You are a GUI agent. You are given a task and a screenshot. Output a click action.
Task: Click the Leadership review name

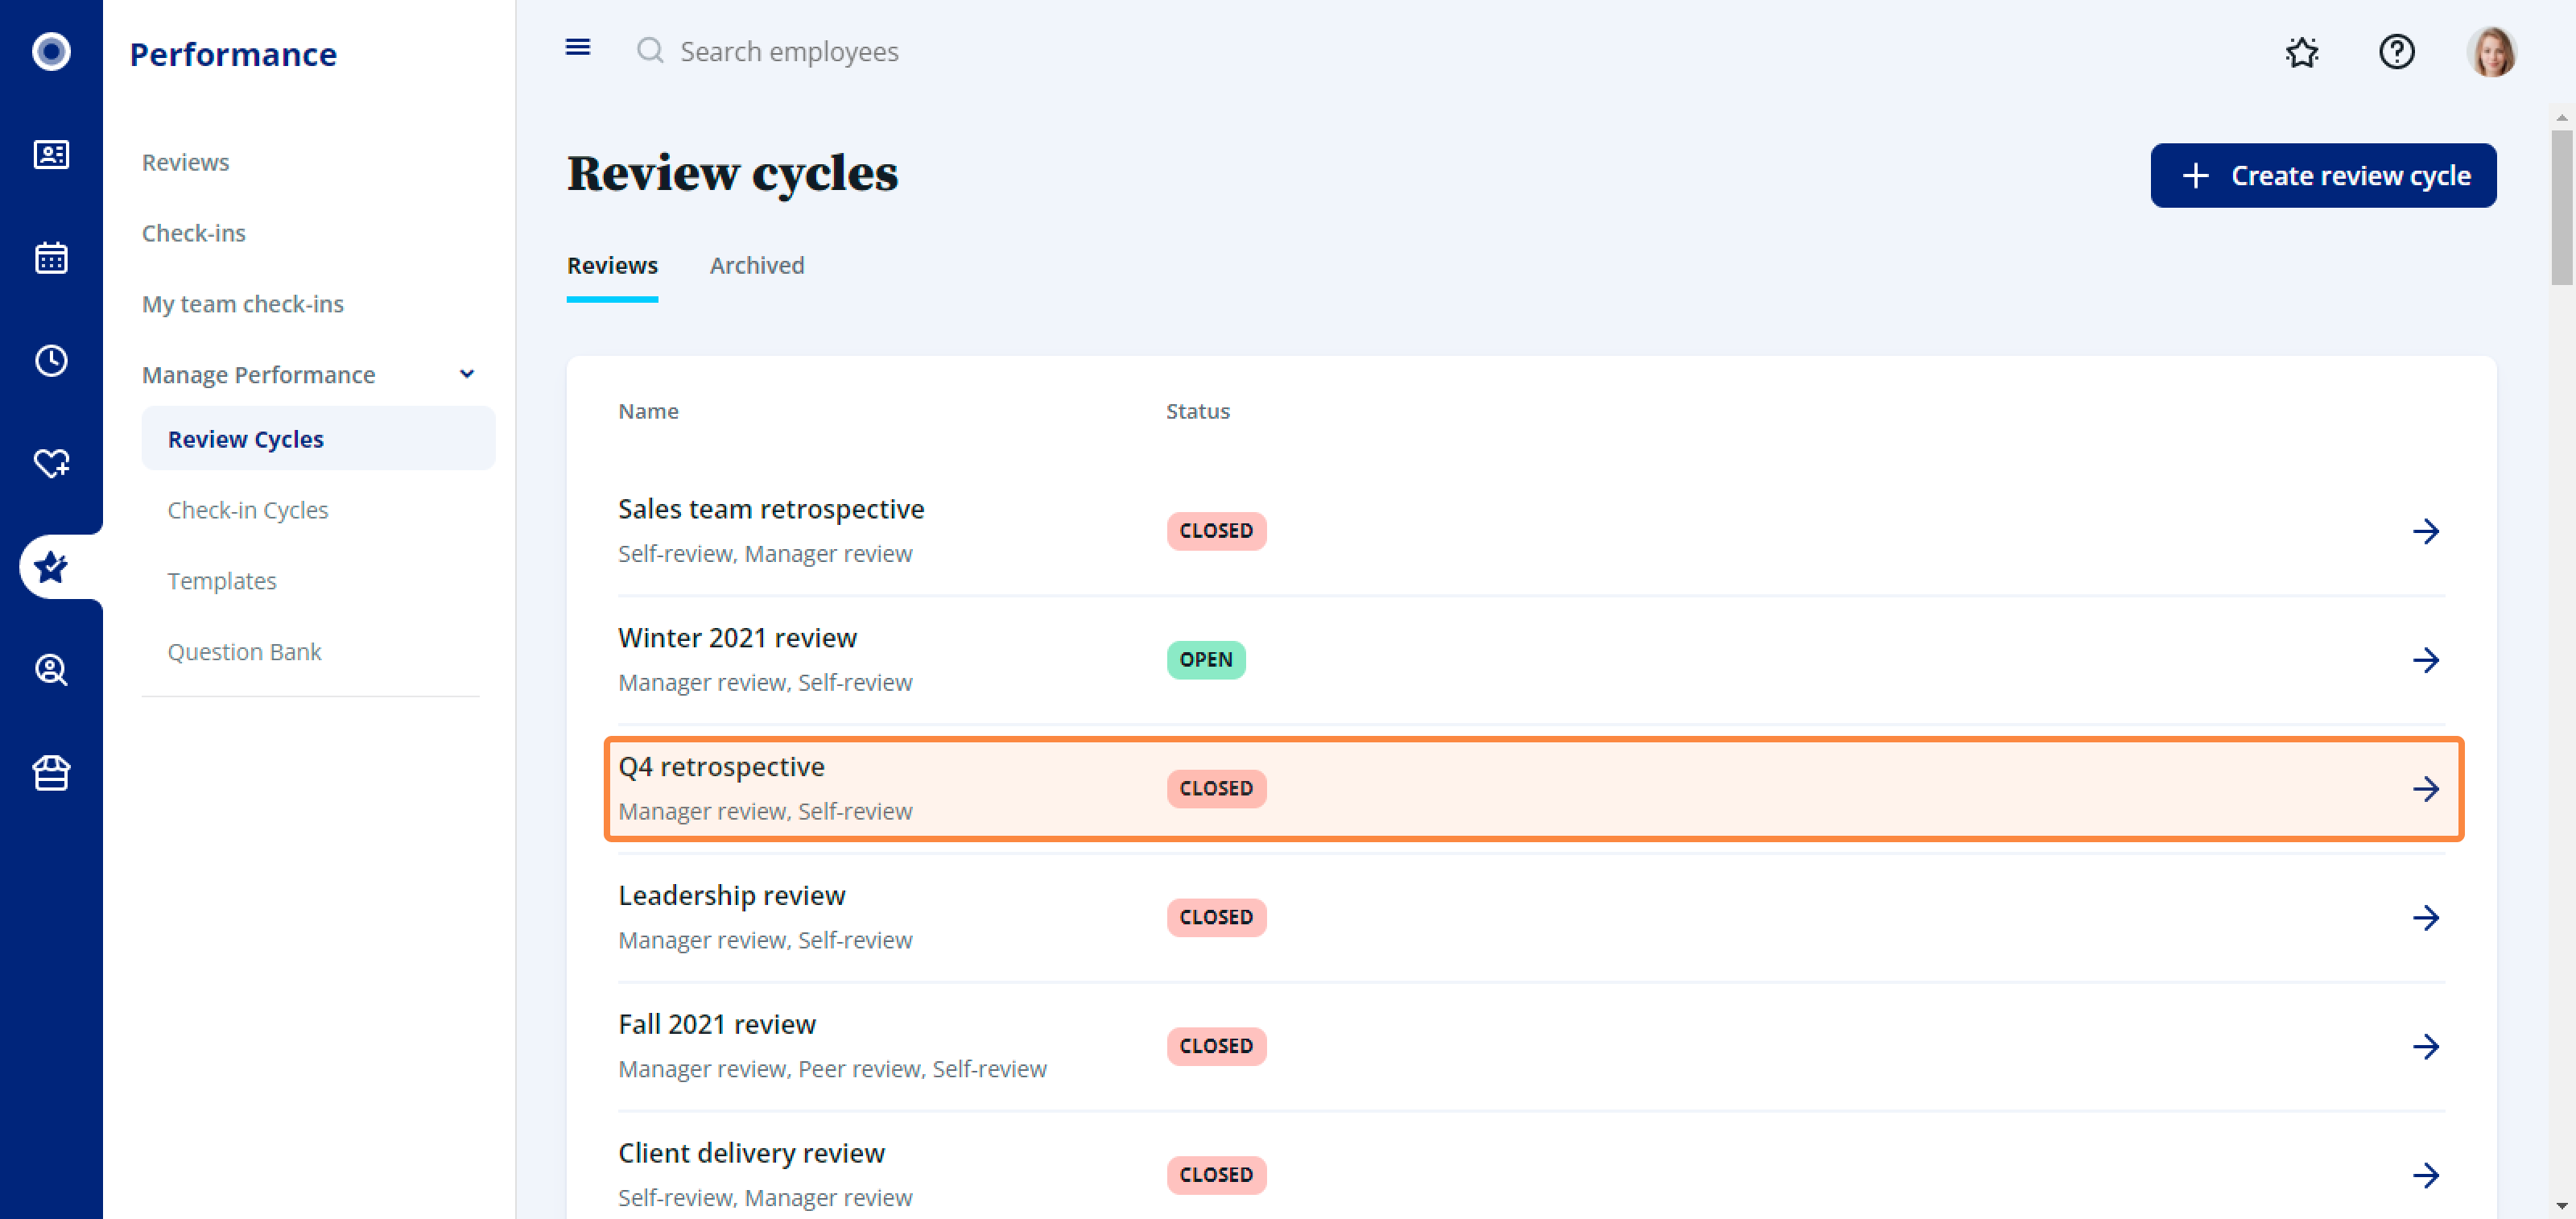[731, 896]
